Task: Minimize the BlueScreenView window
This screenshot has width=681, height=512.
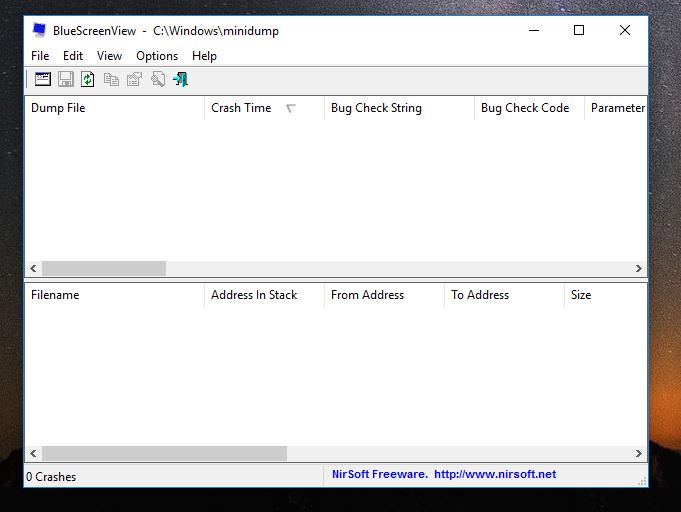Action: pyautogui.click(x=534, y=30)
